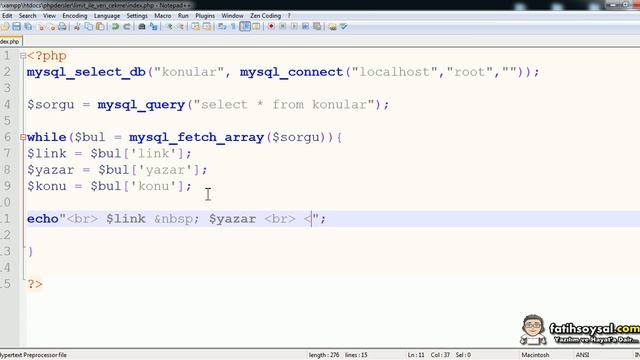Click the "Sel : 0" status bar entry
The image size is (640, 360).
point(463,355)
